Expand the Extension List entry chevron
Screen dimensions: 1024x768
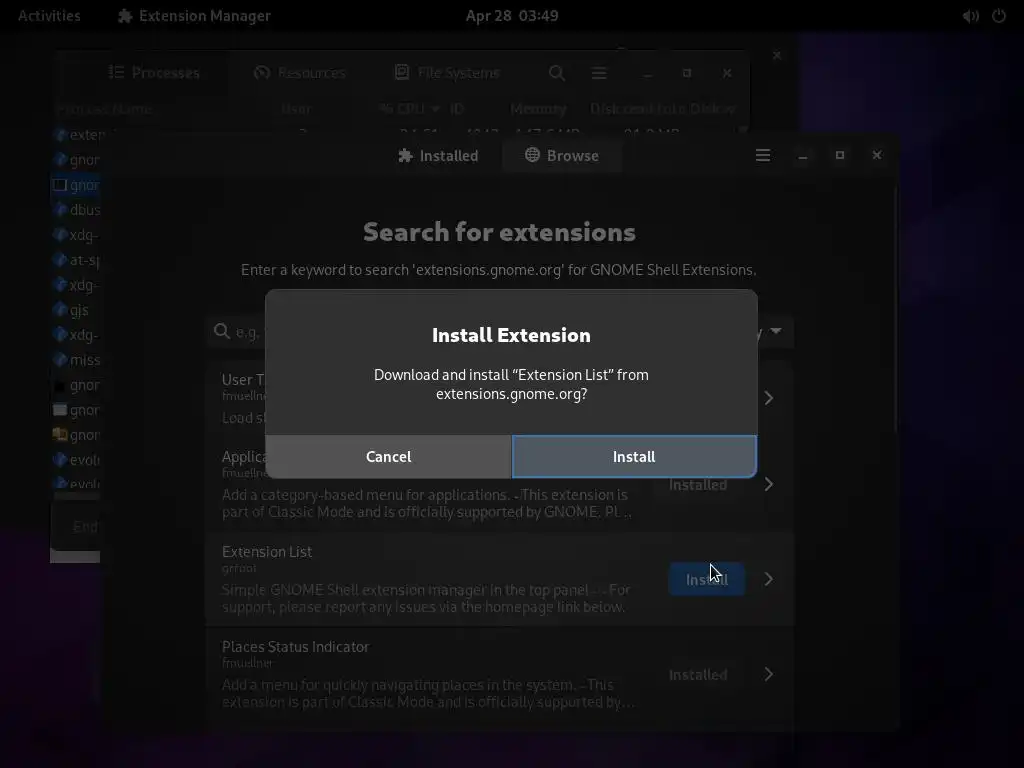pos(769,579)
